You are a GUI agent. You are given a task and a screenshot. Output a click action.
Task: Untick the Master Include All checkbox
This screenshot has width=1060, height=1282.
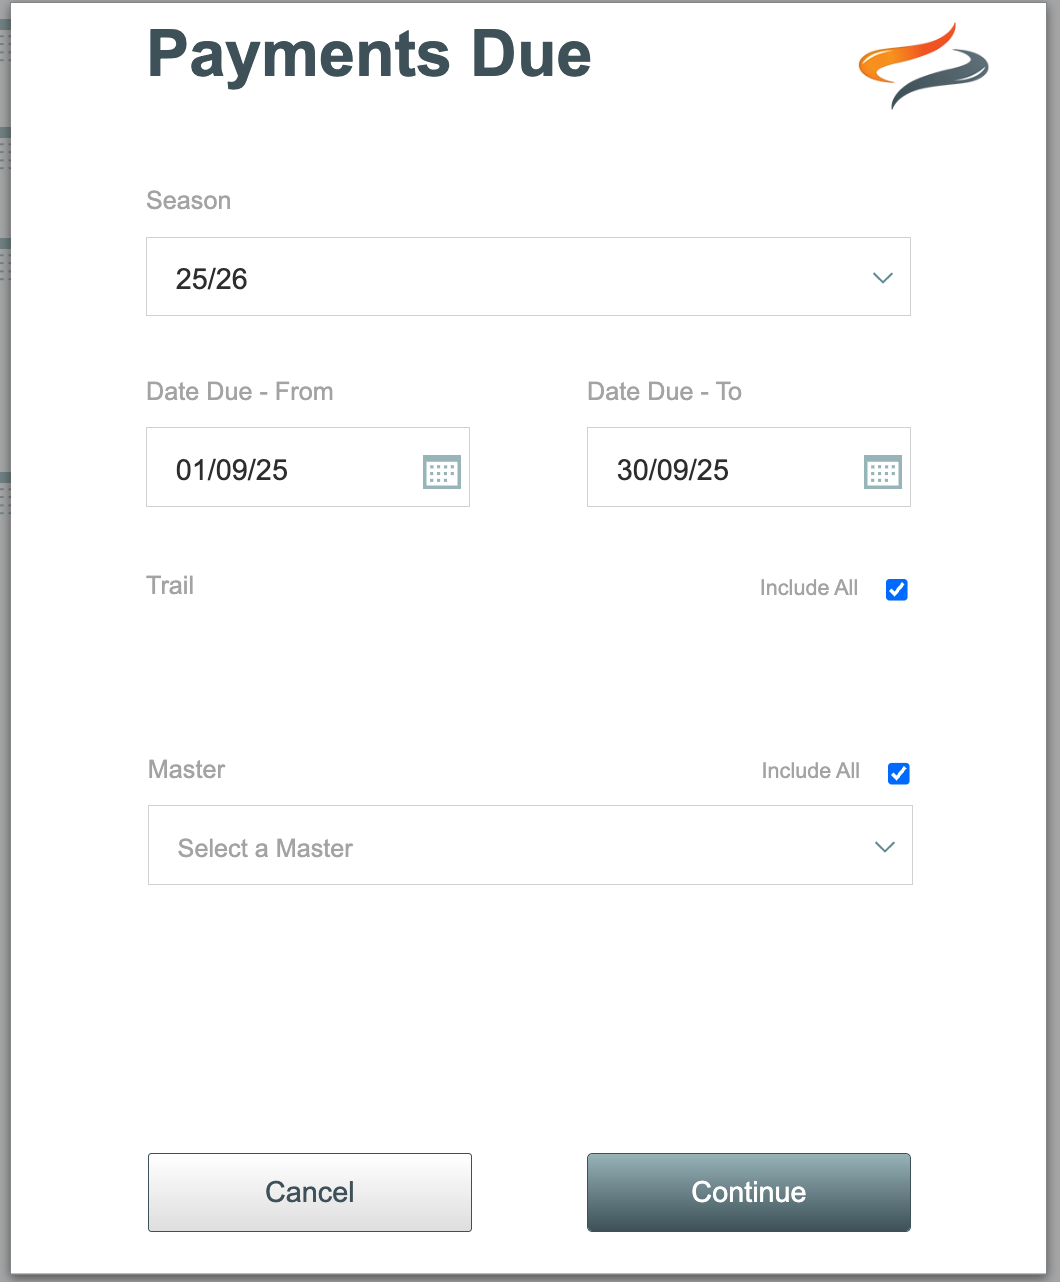click(x=899, y=773)
